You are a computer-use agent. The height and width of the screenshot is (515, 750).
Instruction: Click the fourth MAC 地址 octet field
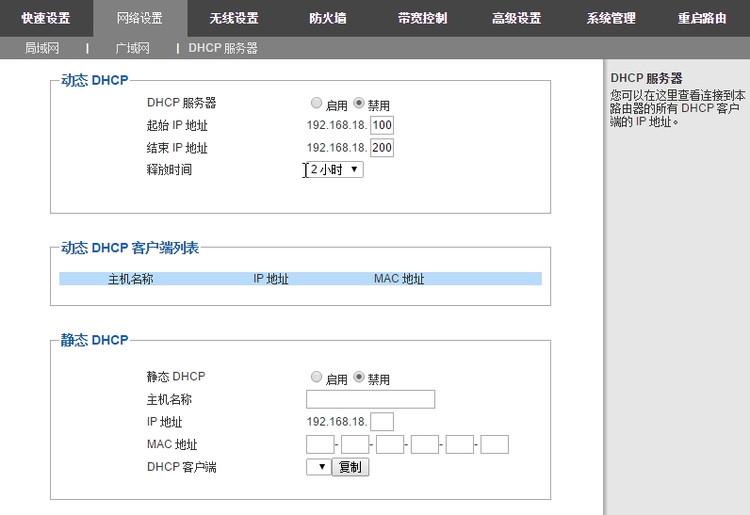point(425,444)
